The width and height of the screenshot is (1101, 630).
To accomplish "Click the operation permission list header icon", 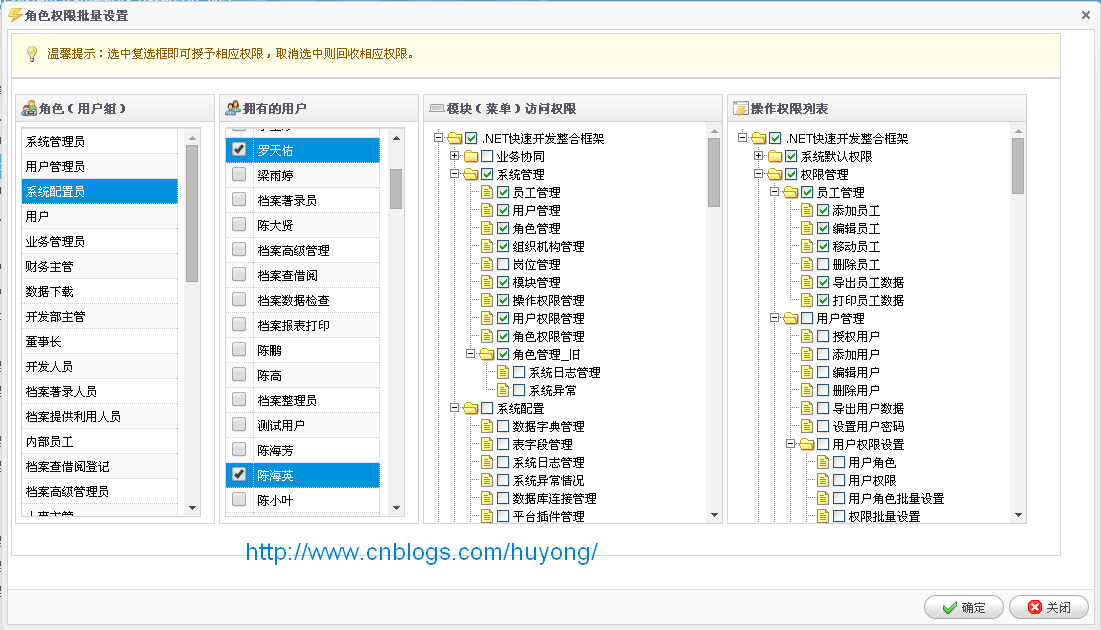I will point(741,108).
